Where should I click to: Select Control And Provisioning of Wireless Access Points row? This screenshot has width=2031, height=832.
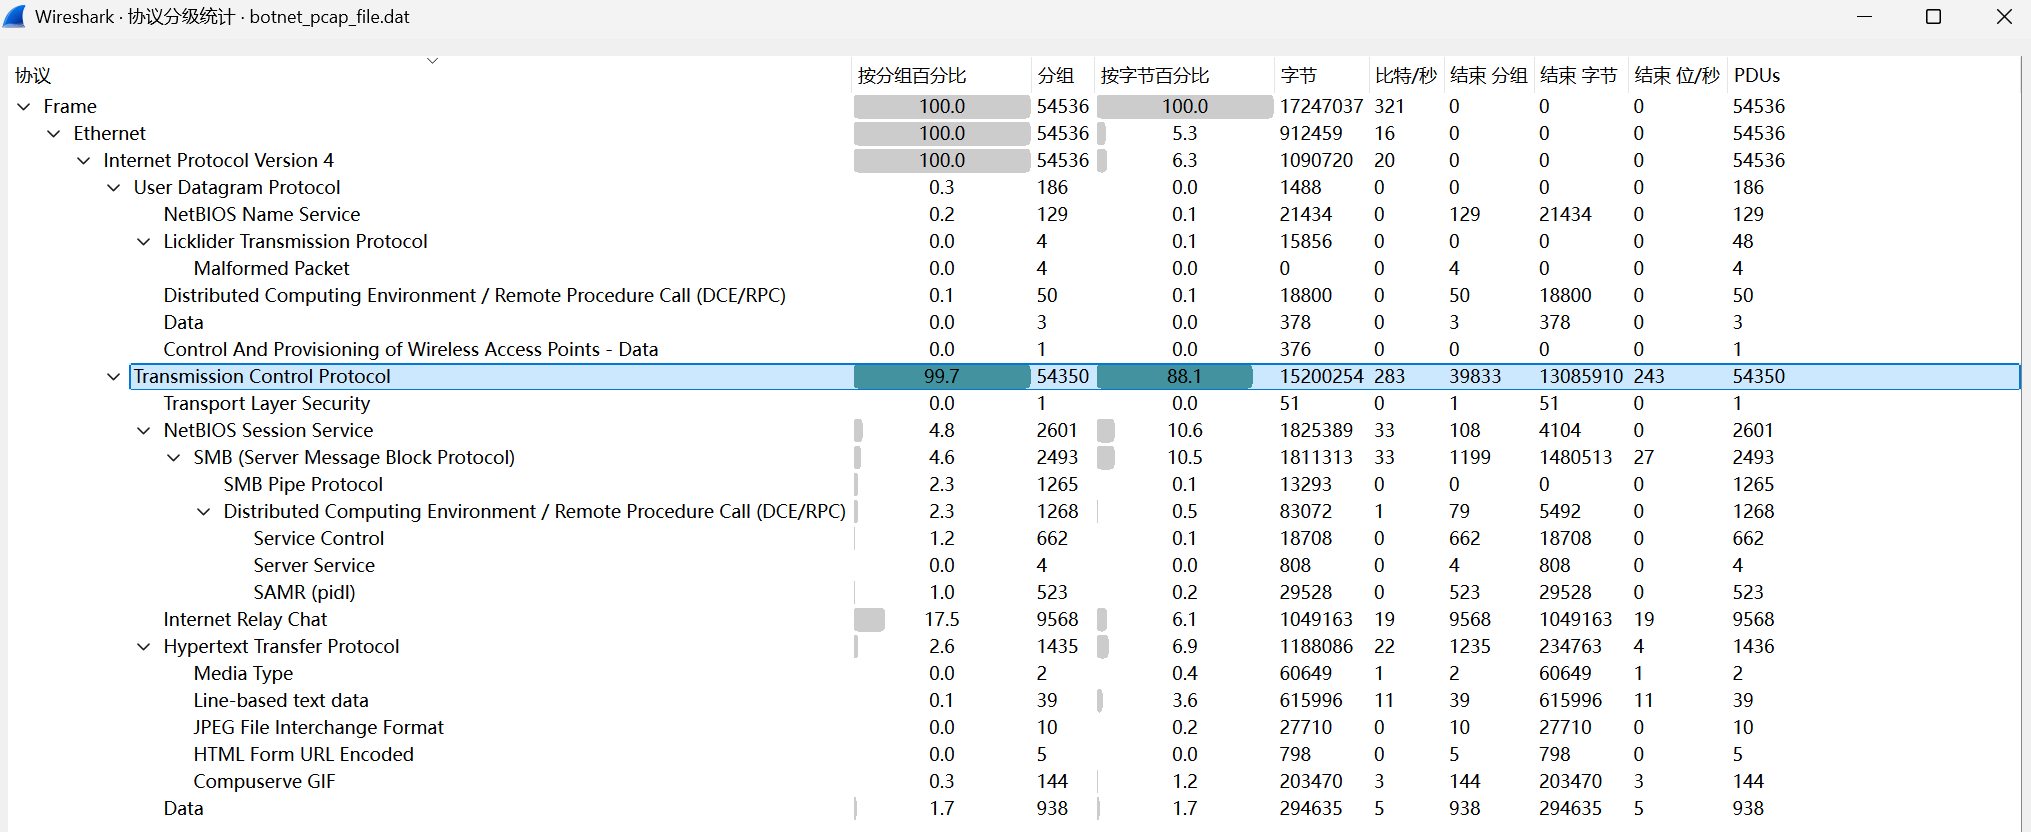pos(1015,349)
